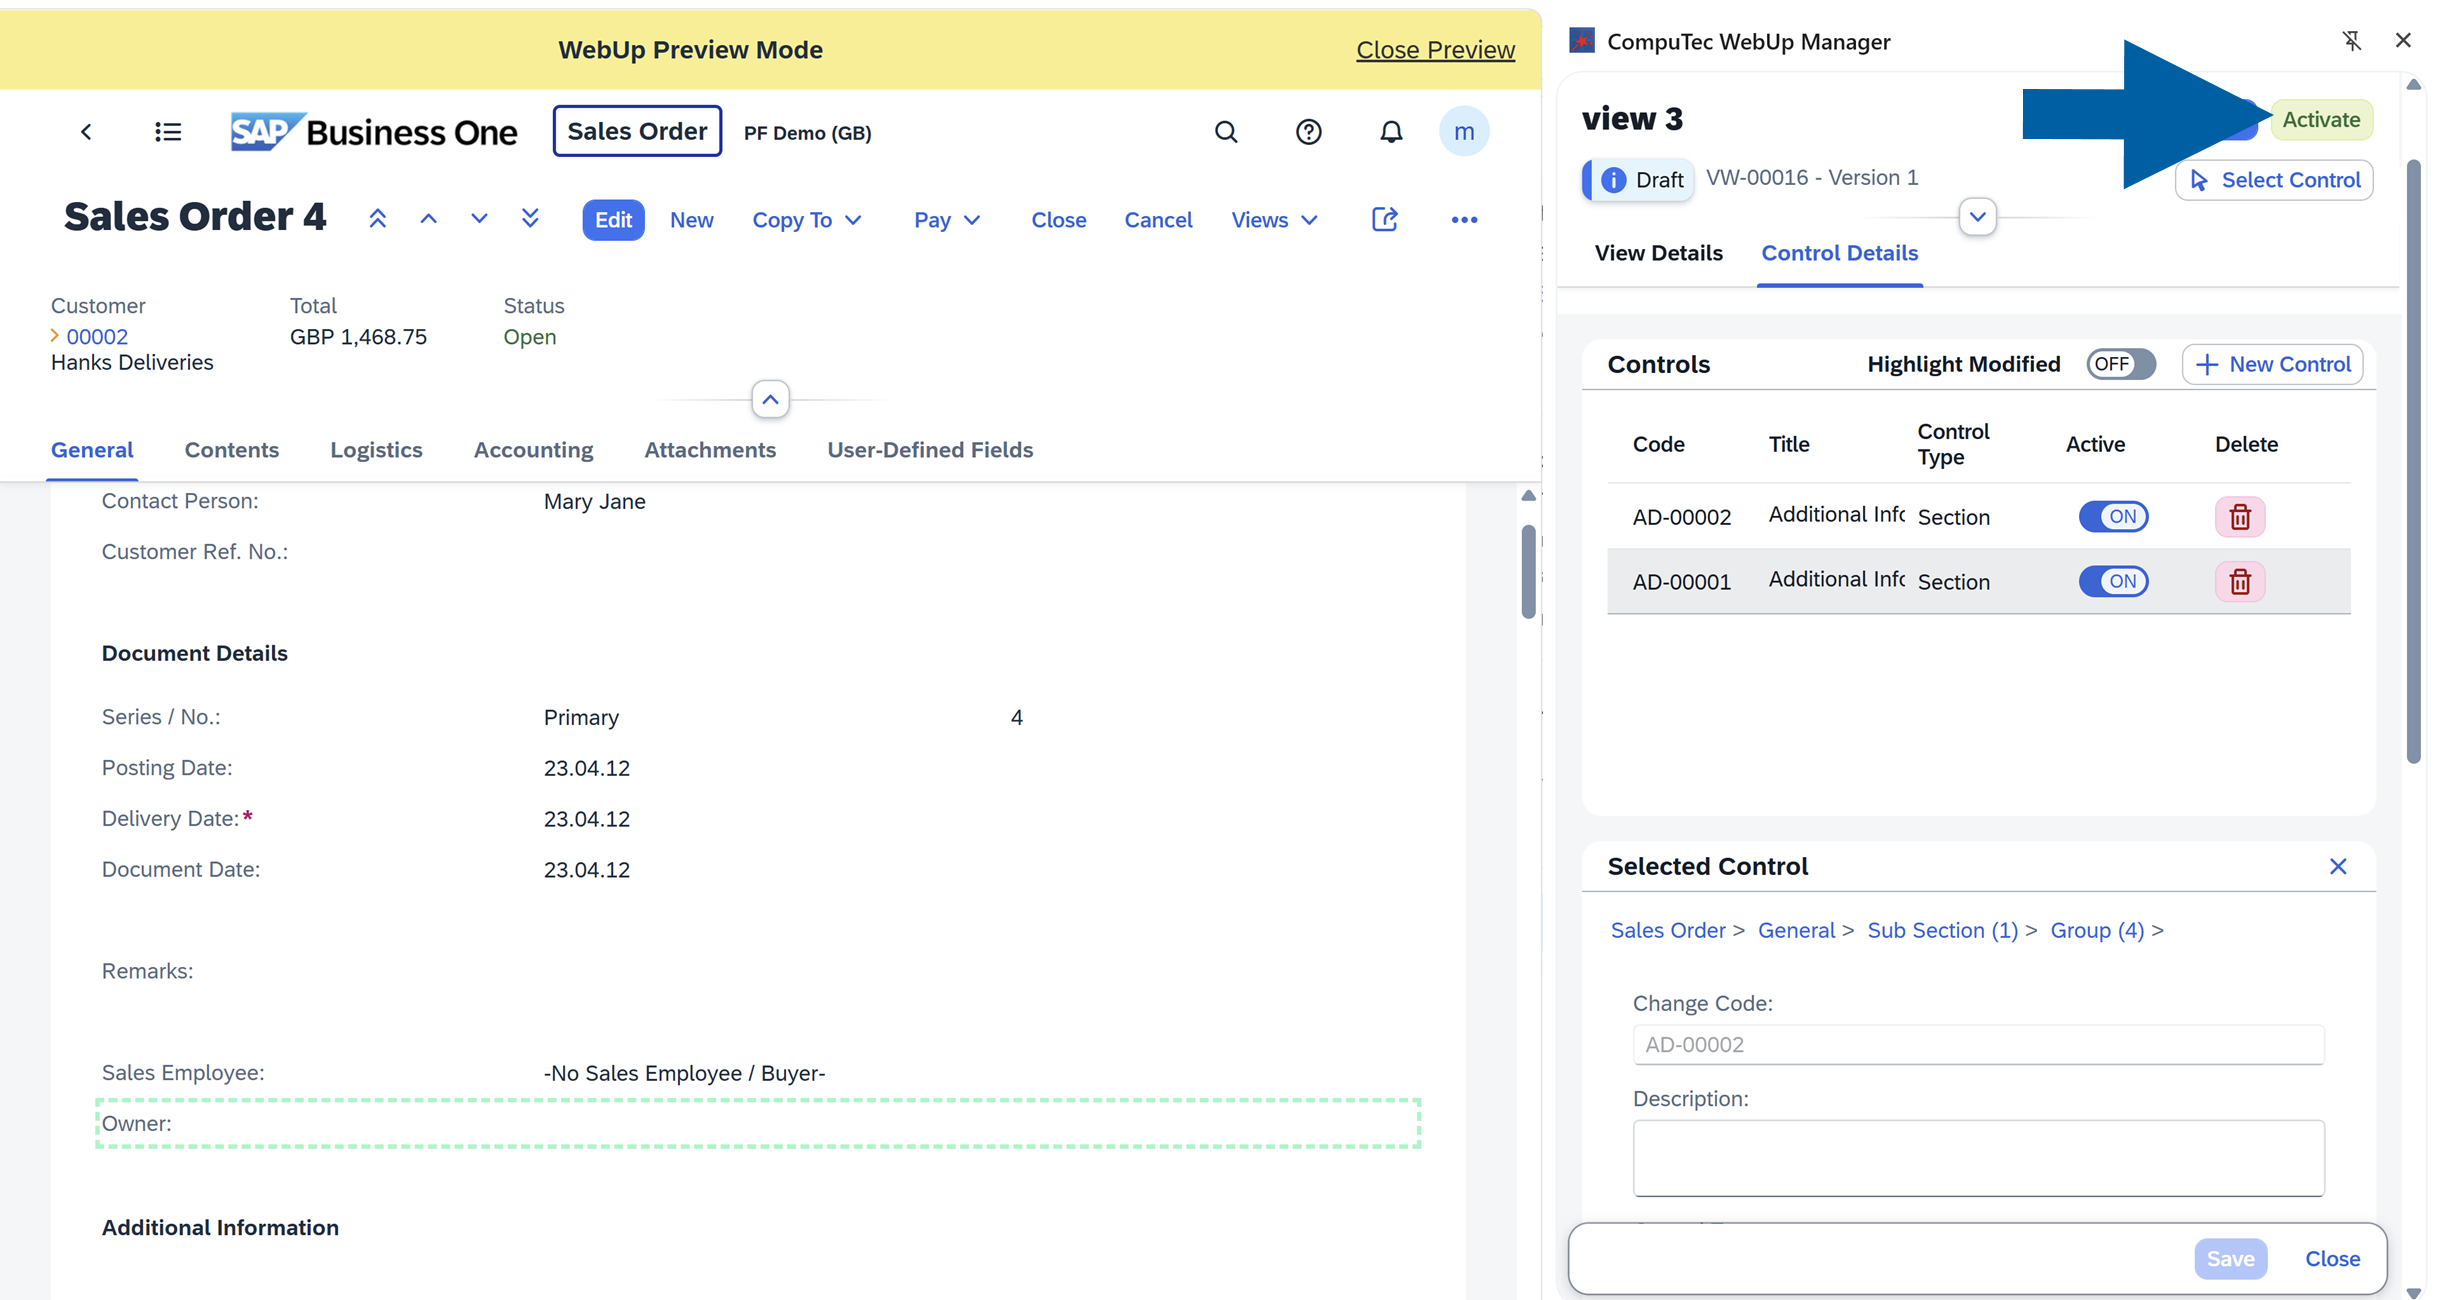Click the Sales Order content scrollbar

click(1528, 572)
